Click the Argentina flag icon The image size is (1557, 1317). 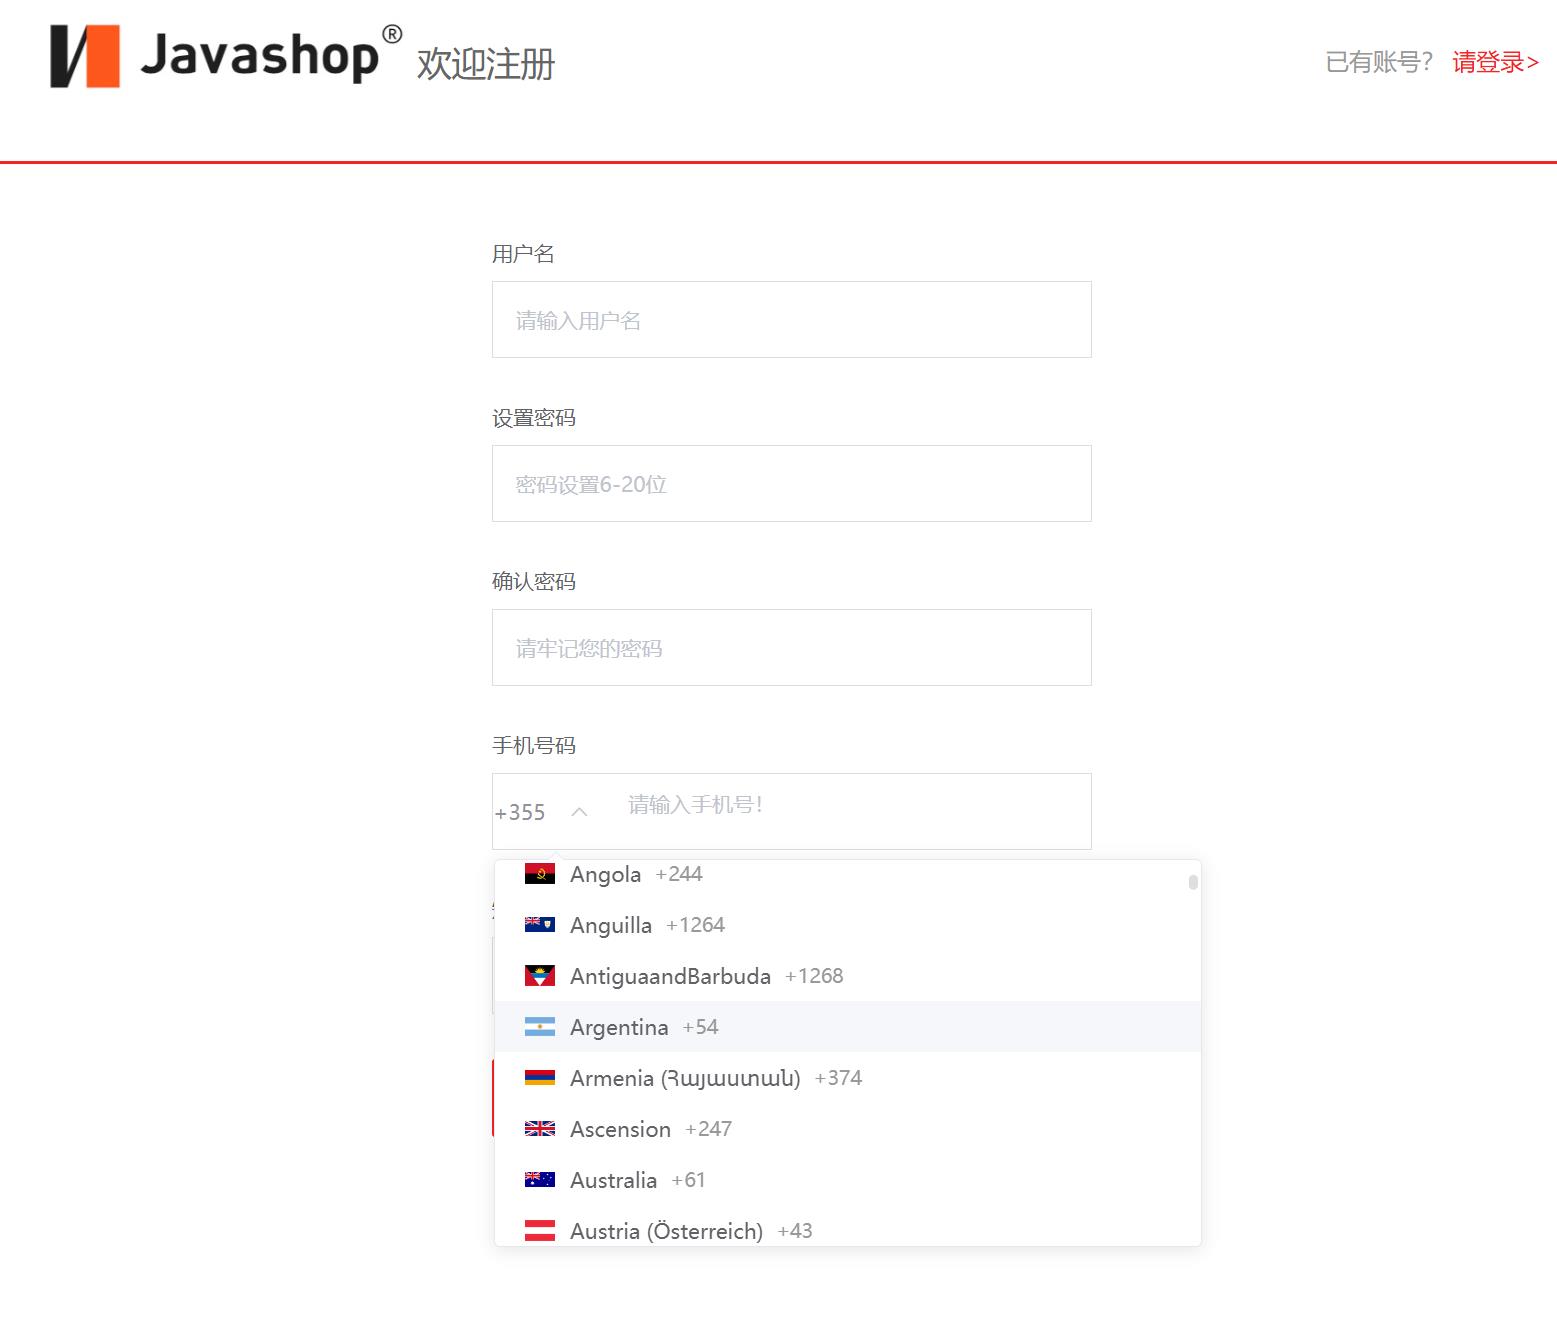tap(540, 1026)
